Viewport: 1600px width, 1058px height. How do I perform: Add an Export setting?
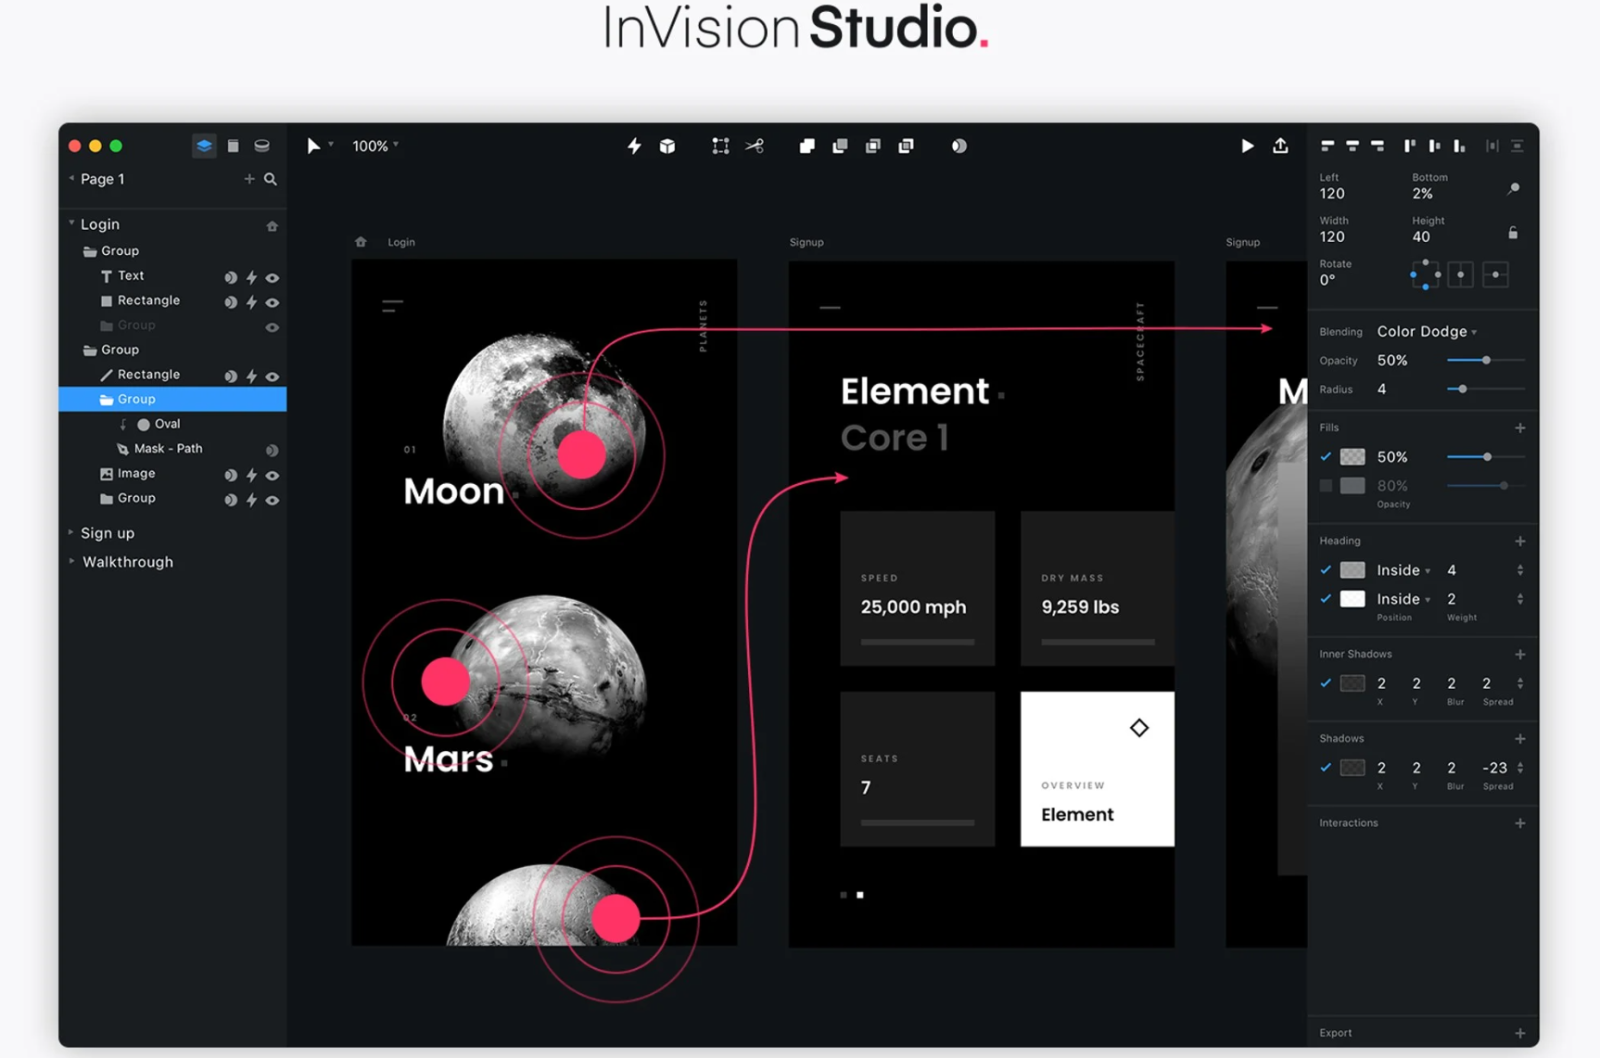(x=1520, y=1033)
